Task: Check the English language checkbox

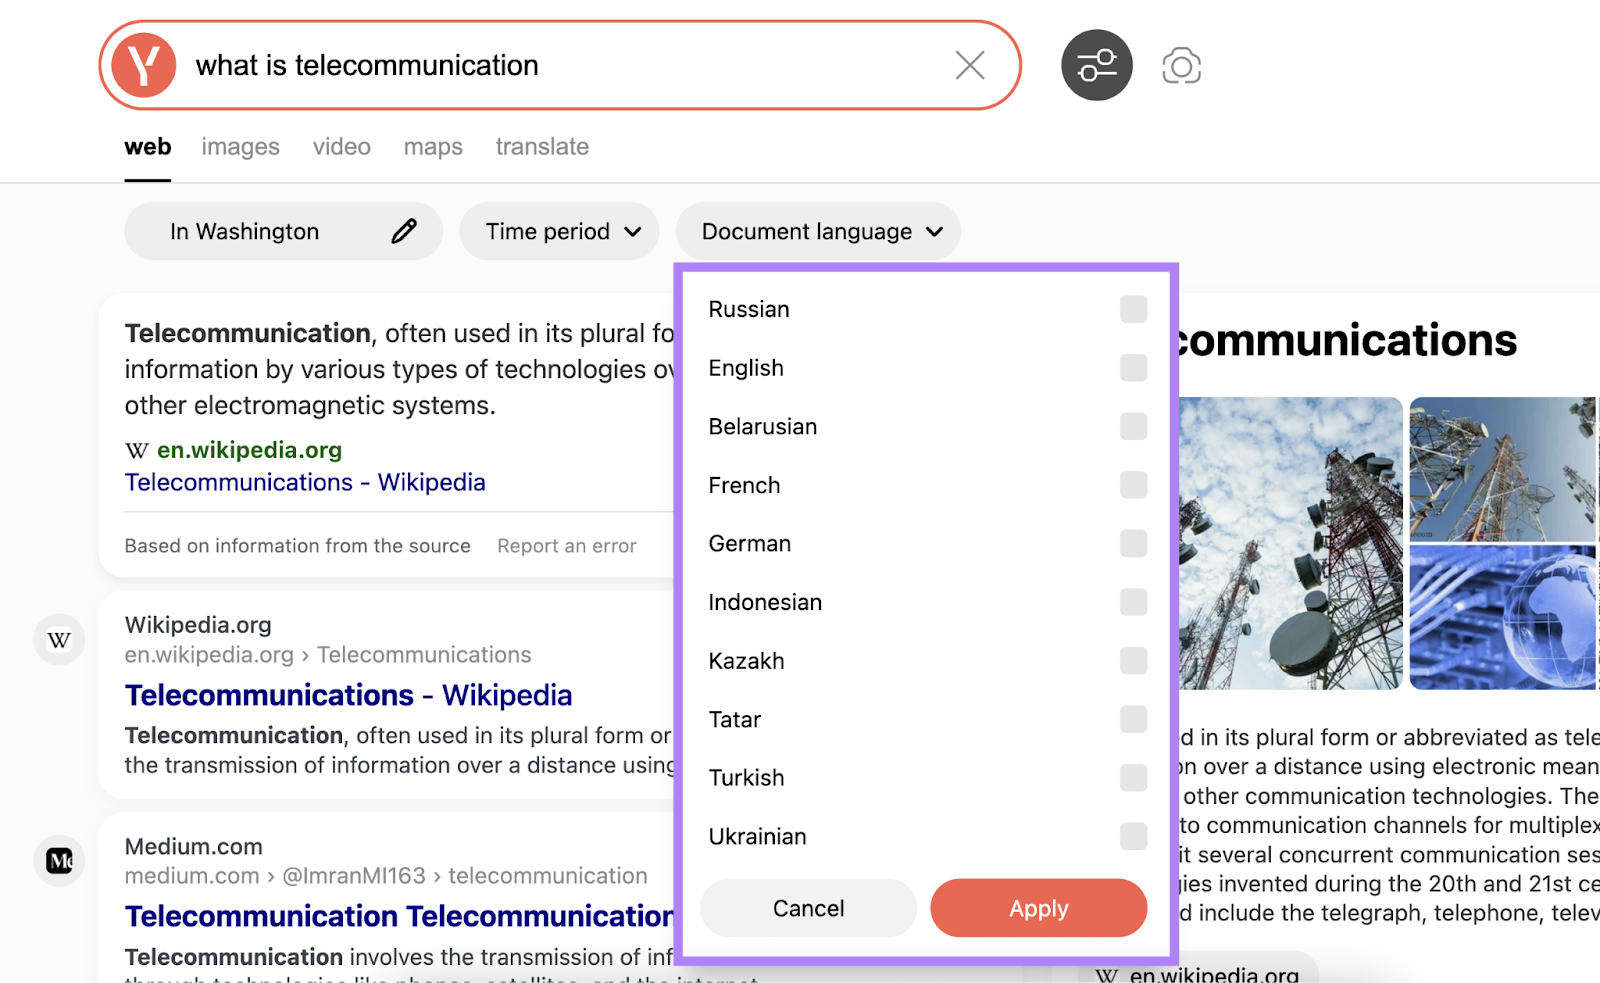Action: (1133, 367)
